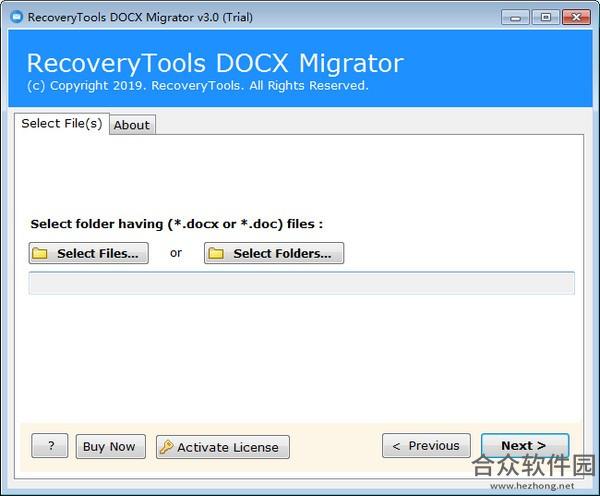Image resolution: width=600 pixels, height=496 pixels.
Task: Close the DOCX Migrator window
Action: (576, 18)
